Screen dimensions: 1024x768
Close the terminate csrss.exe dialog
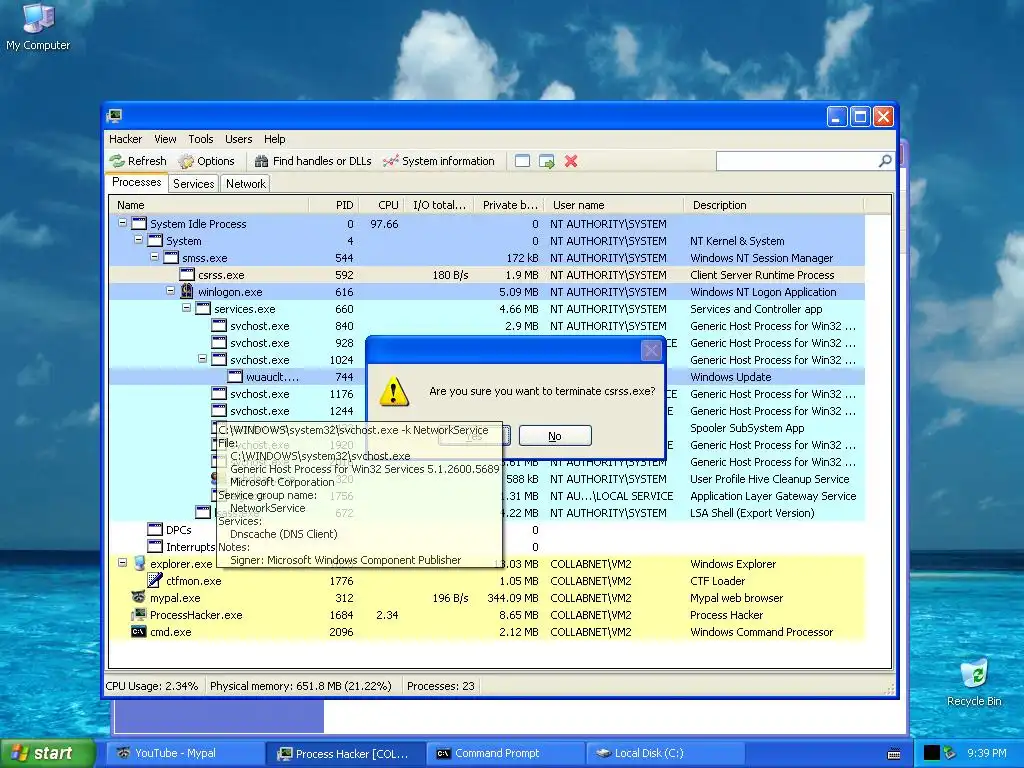[651, 351]
